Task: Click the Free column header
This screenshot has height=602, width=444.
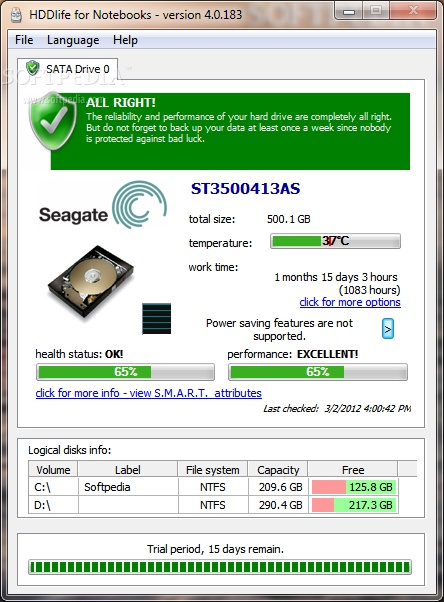Action: pos(353,470)
